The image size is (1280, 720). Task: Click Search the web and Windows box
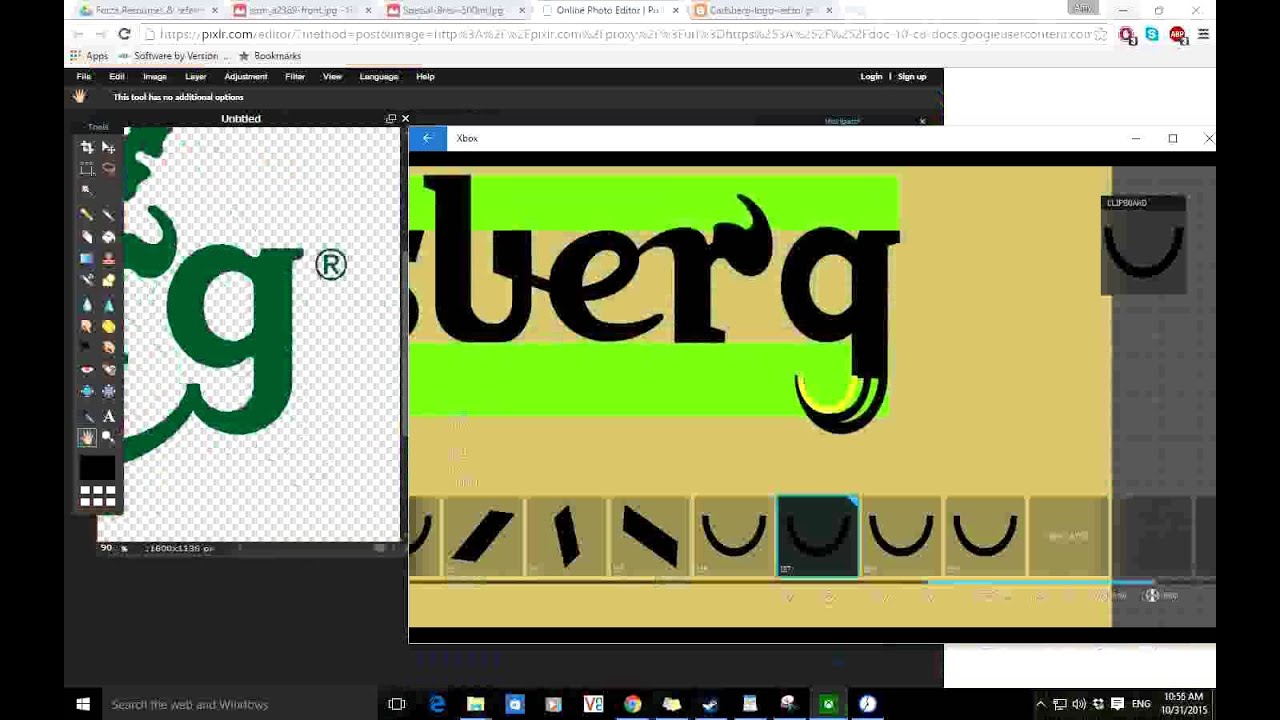pyautogui.click(x=240, y=704)
